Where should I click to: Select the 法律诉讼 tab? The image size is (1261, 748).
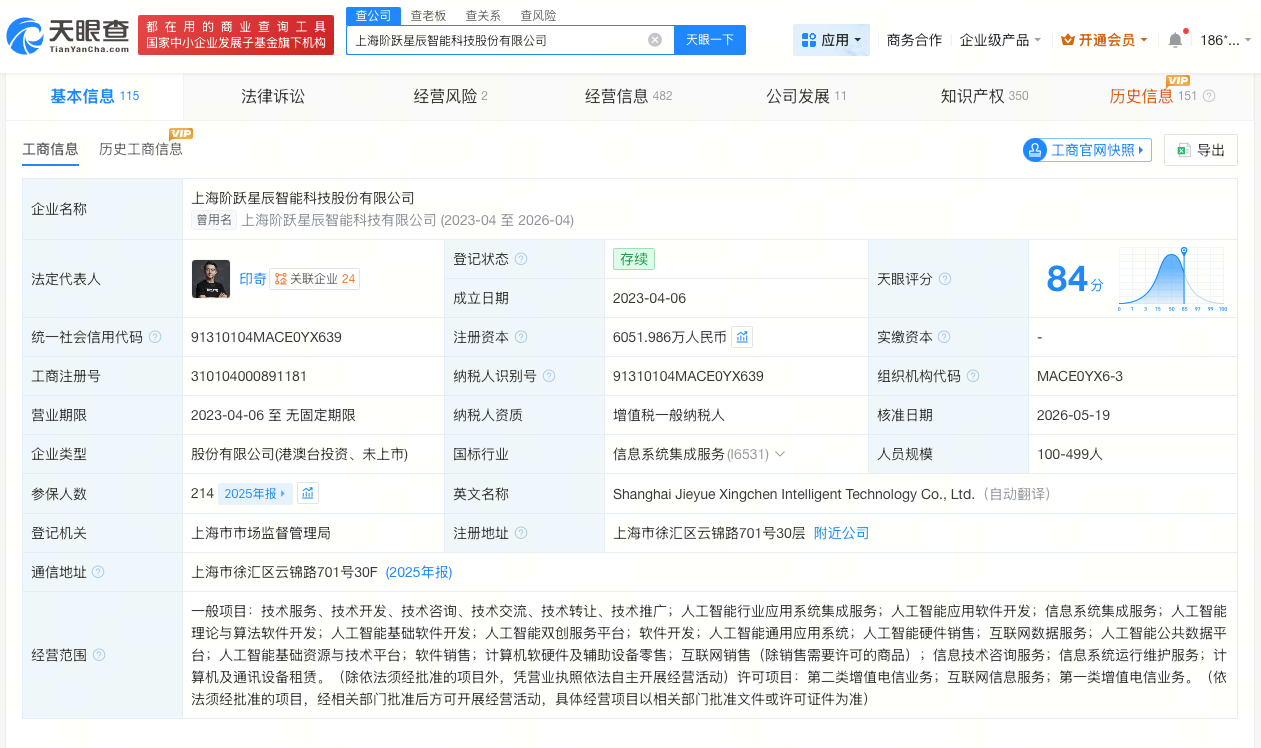272,96
